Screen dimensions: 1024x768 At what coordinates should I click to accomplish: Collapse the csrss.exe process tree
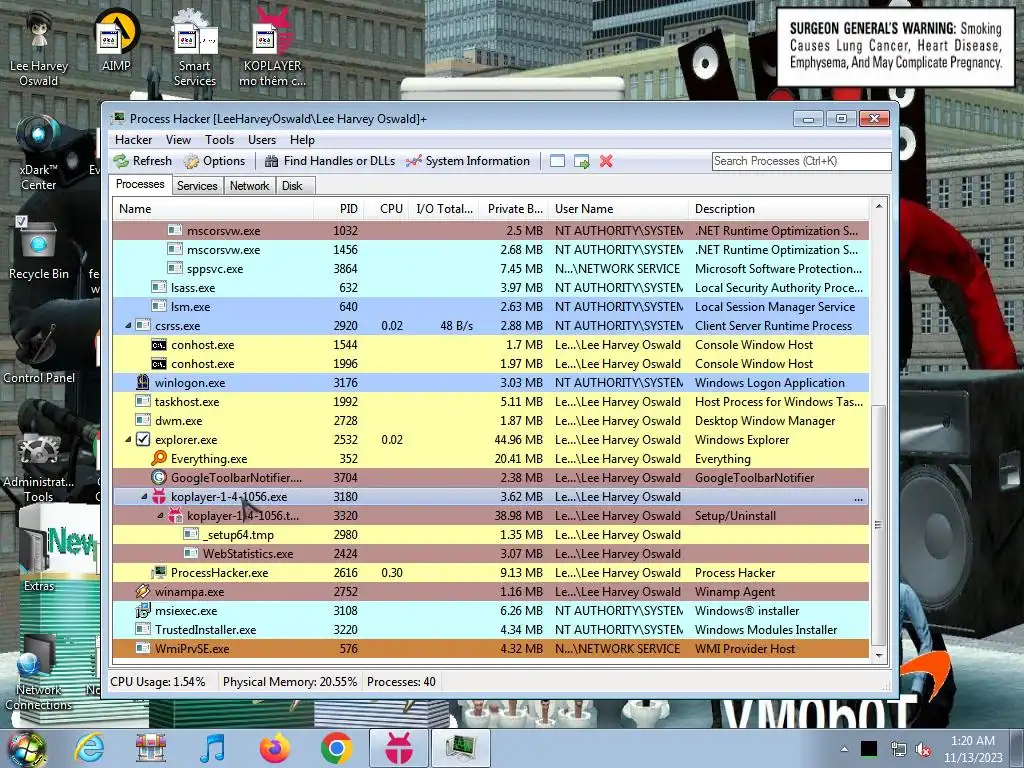pos(128,325)
